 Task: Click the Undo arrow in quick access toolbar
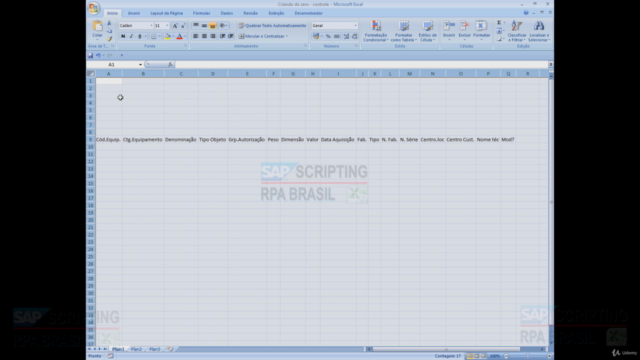(98, 56)
